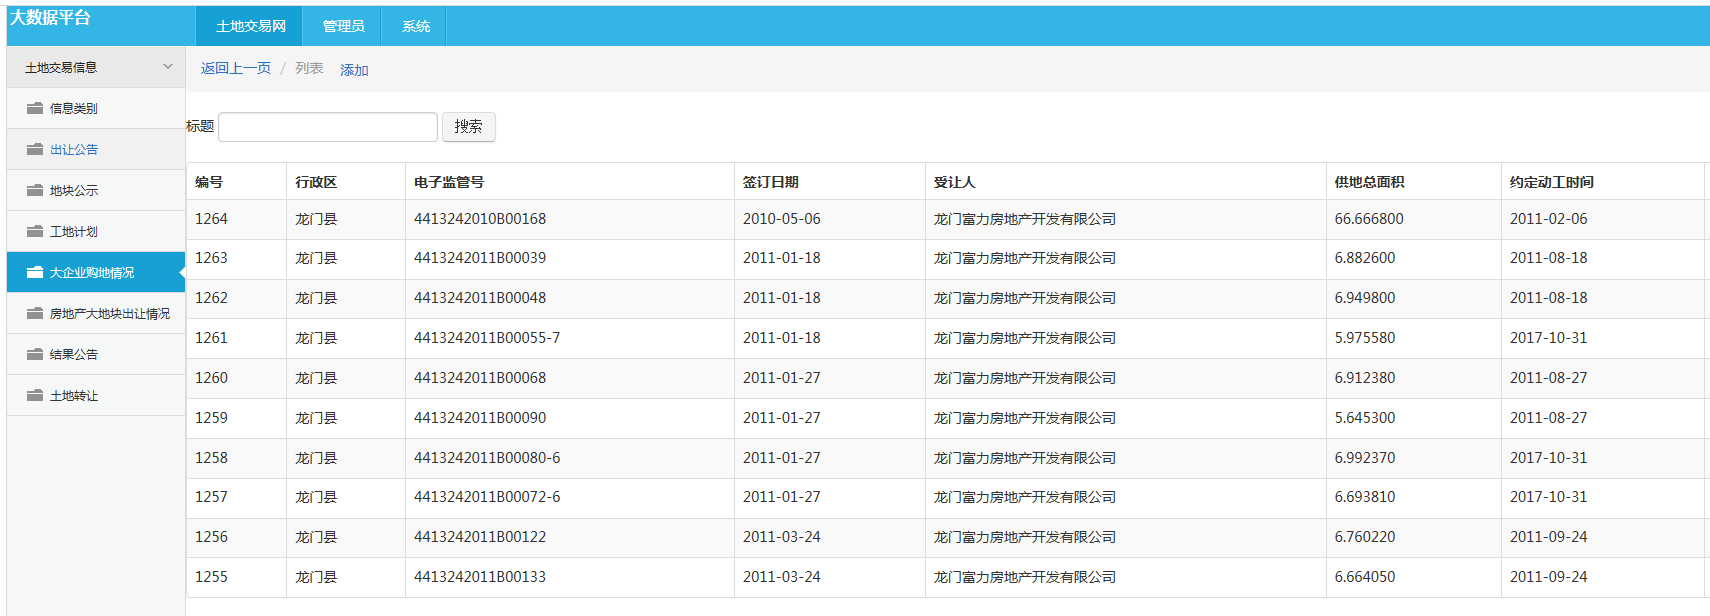Viewport: 1710px width, 616px height.
Task: Select row number 1260
Action: click(x=211, y=378)
